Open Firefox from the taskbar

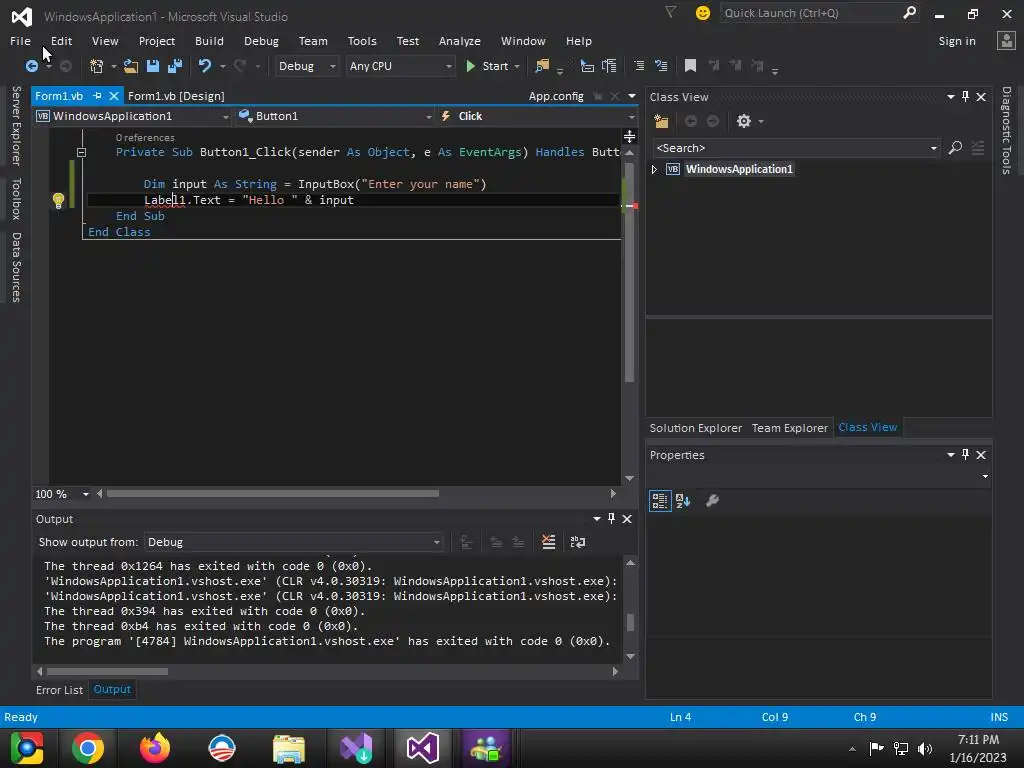pos(155,748)
